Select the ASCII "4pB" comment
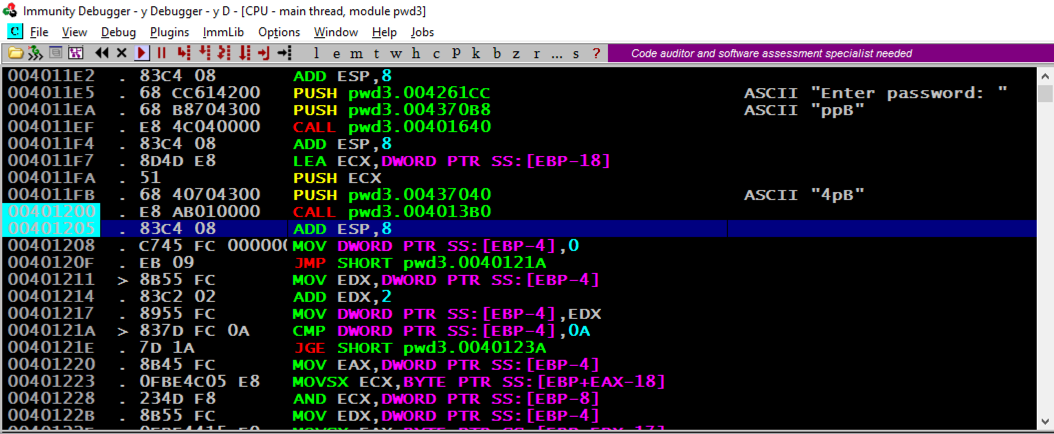The image size is (1054, 434). [x=804, y=195]
